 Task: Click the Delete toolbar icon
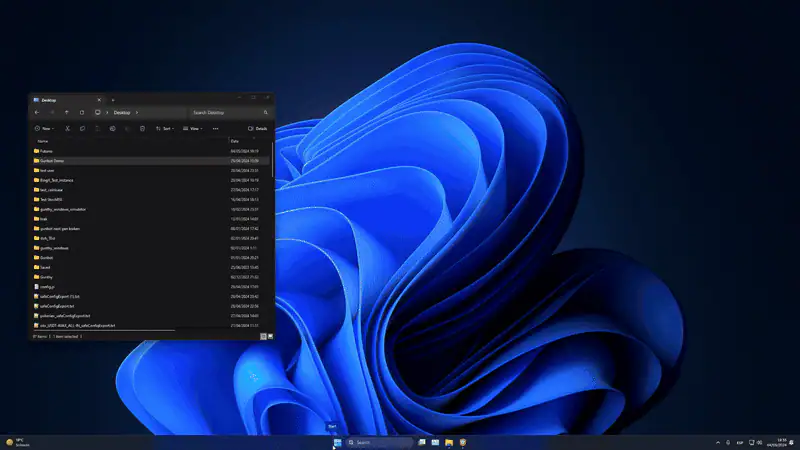pyautogui.click(x=142, y=129)
